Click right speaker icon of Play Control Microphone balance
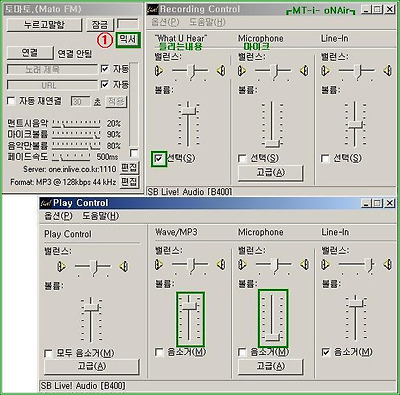Image resolution: width=400 pixels, height=395 pixels. pyautogui.click(x=304, y=265)
